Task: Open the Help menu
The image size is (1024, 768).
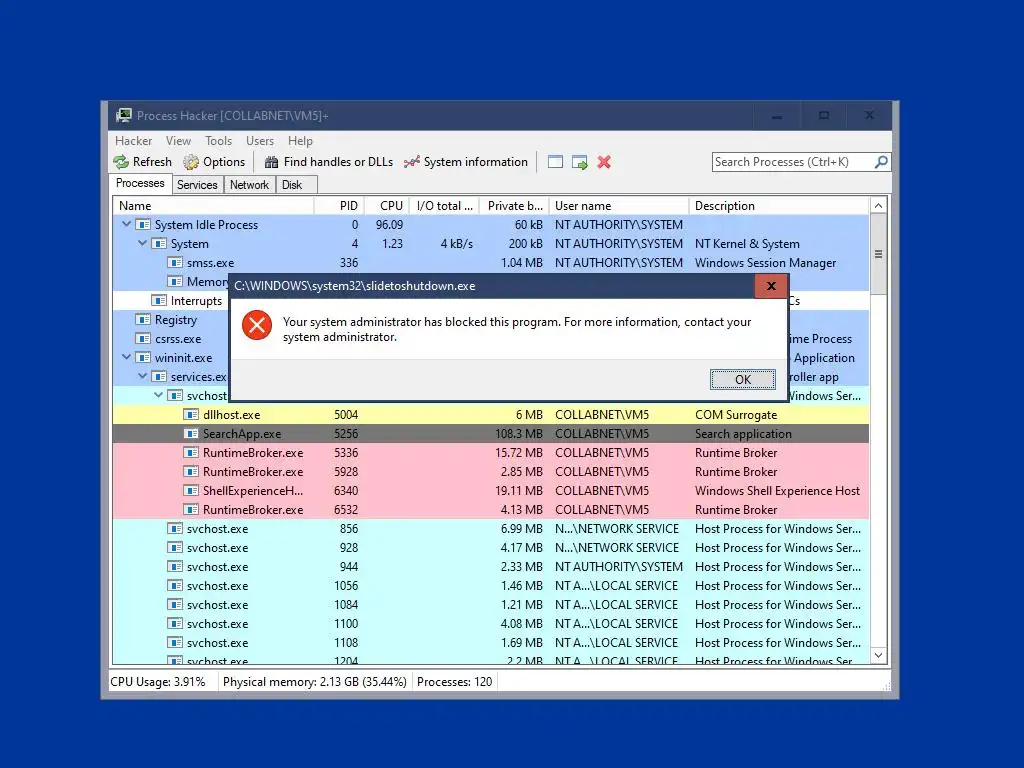Action: 300,141
